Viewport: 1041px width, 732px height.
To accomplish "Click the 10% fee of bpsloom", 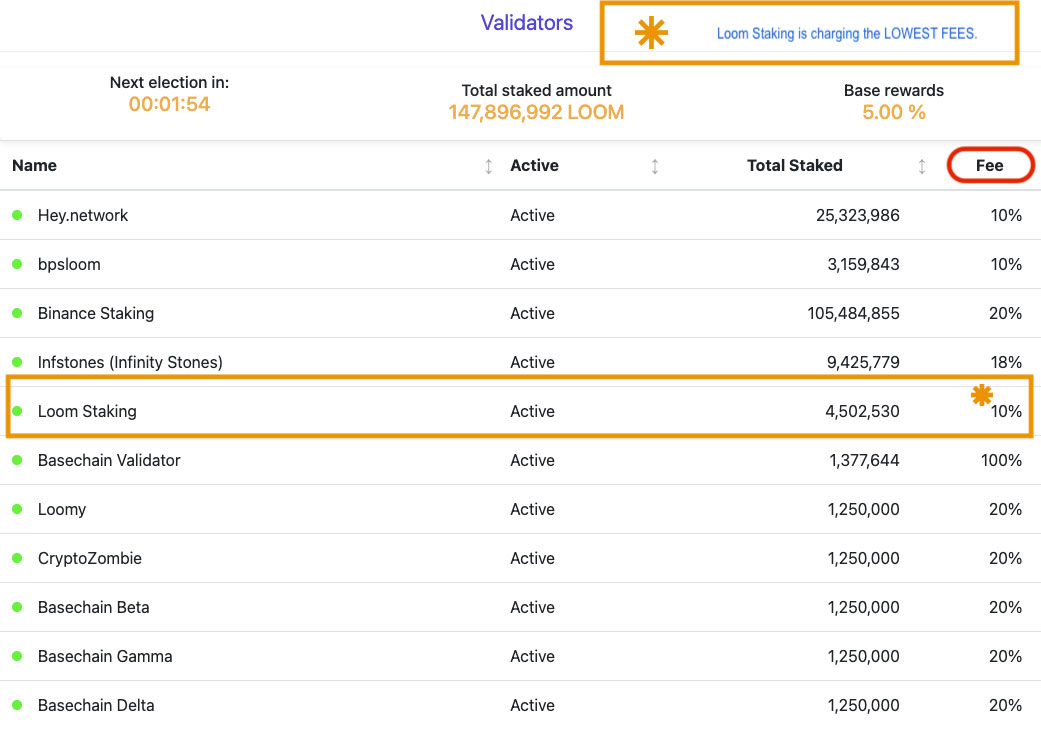I will 1006,264.
